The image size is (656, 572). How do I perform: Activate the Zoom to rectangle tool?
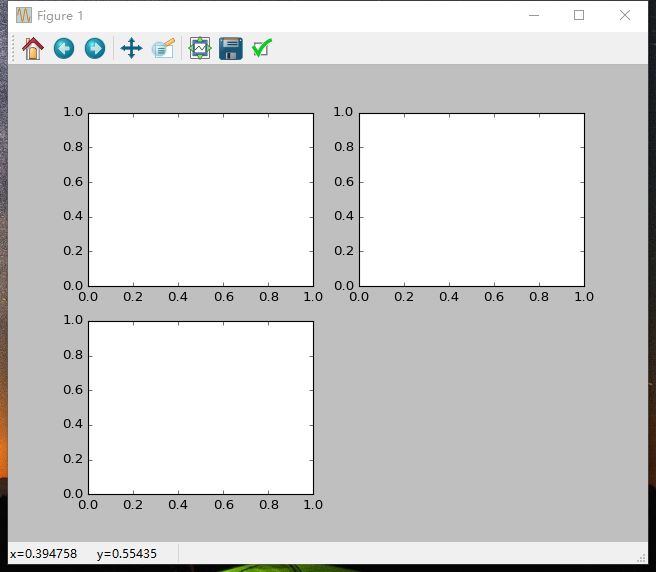click(x=163, y=49)
